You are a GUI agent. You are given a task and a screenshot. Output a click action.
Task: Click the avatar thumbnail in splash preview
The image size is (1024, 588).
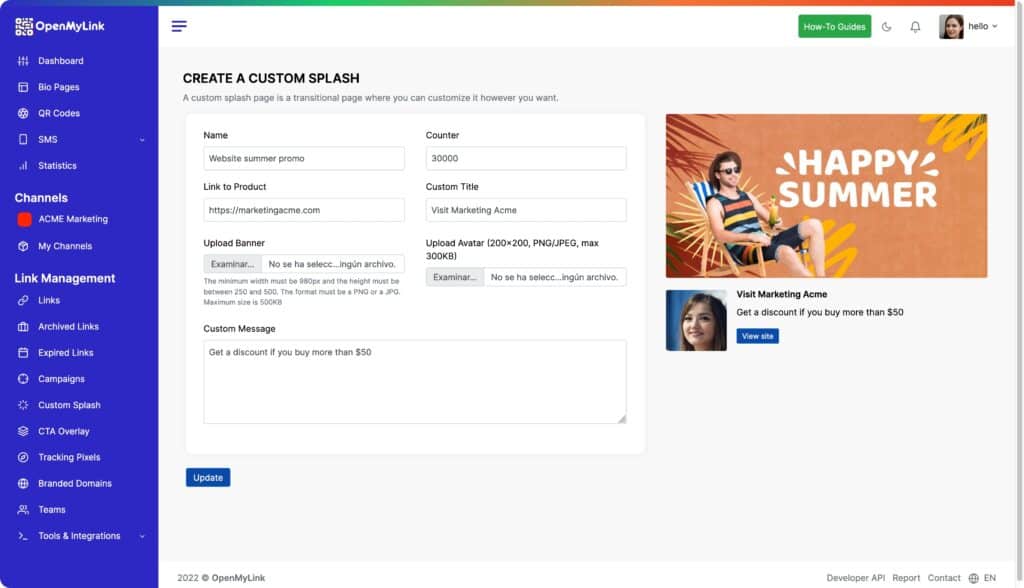click(696, 320)
